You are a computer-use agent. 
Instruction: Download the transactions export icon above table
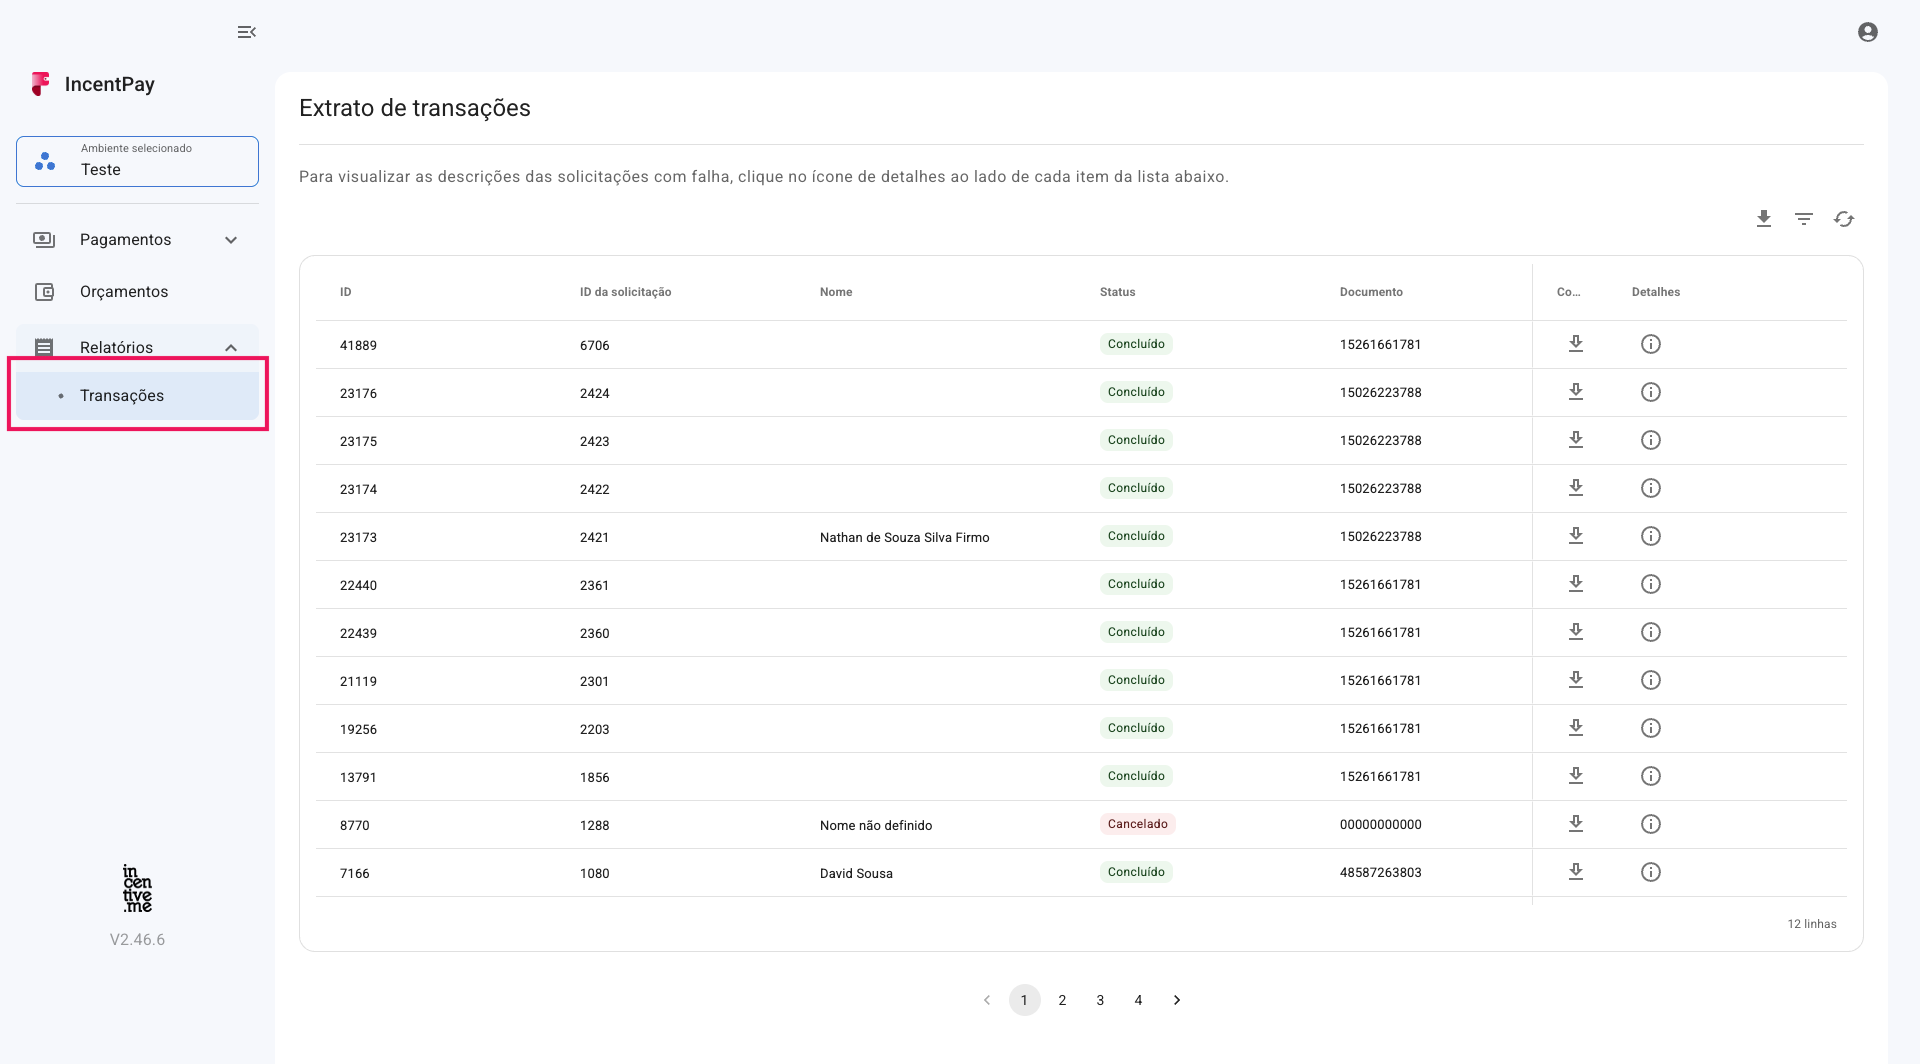(1764, 219)
